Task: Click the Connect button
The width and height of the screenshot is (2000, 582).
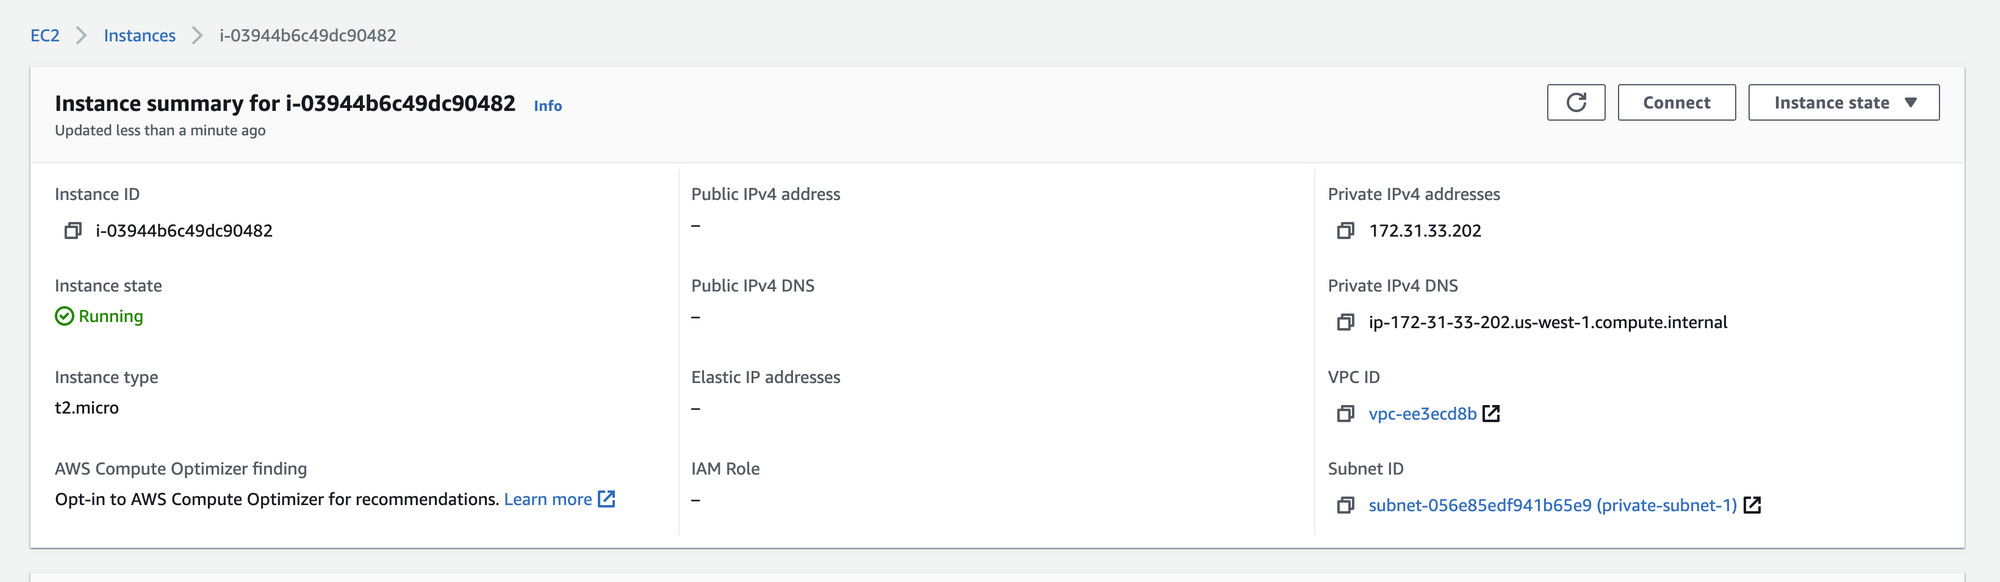Action: [1676, 103]
